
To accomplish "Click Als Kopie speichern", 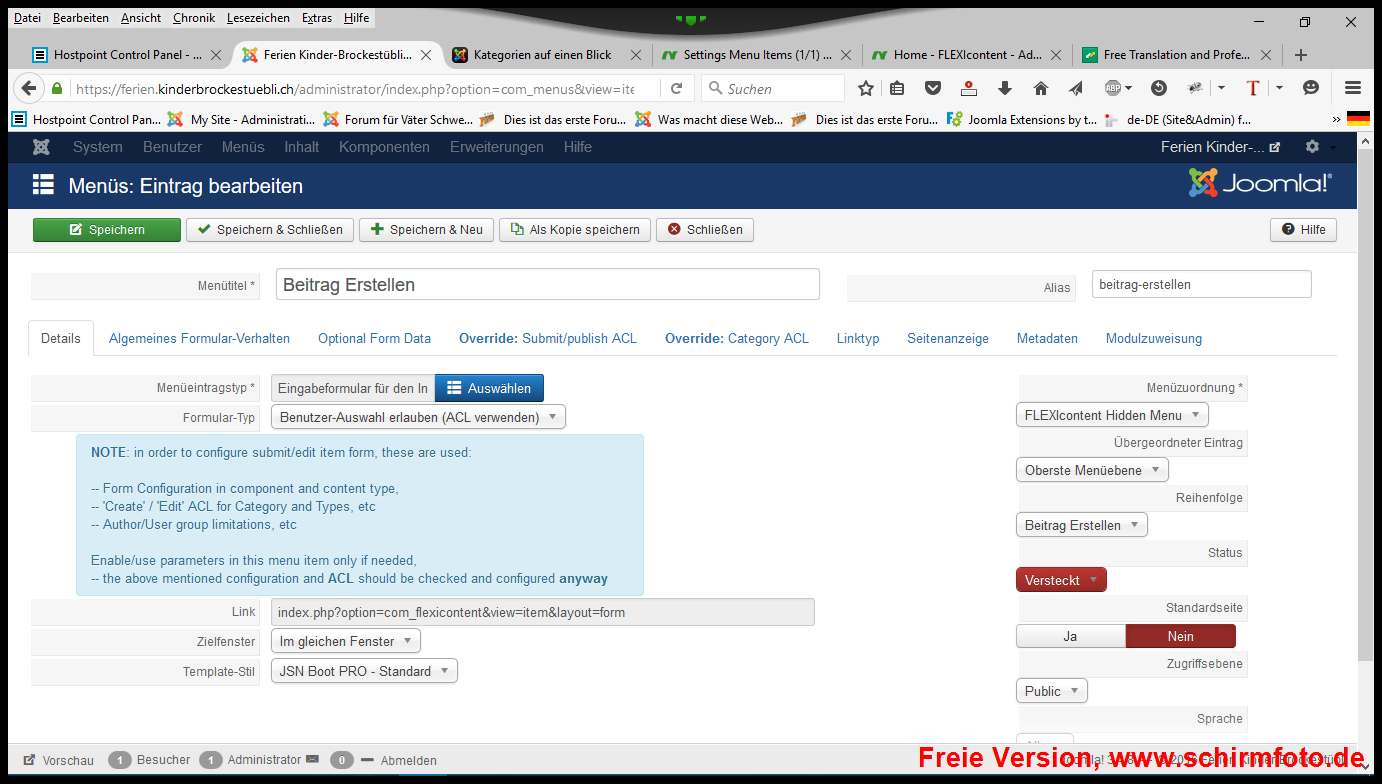I will coord(575,230).
